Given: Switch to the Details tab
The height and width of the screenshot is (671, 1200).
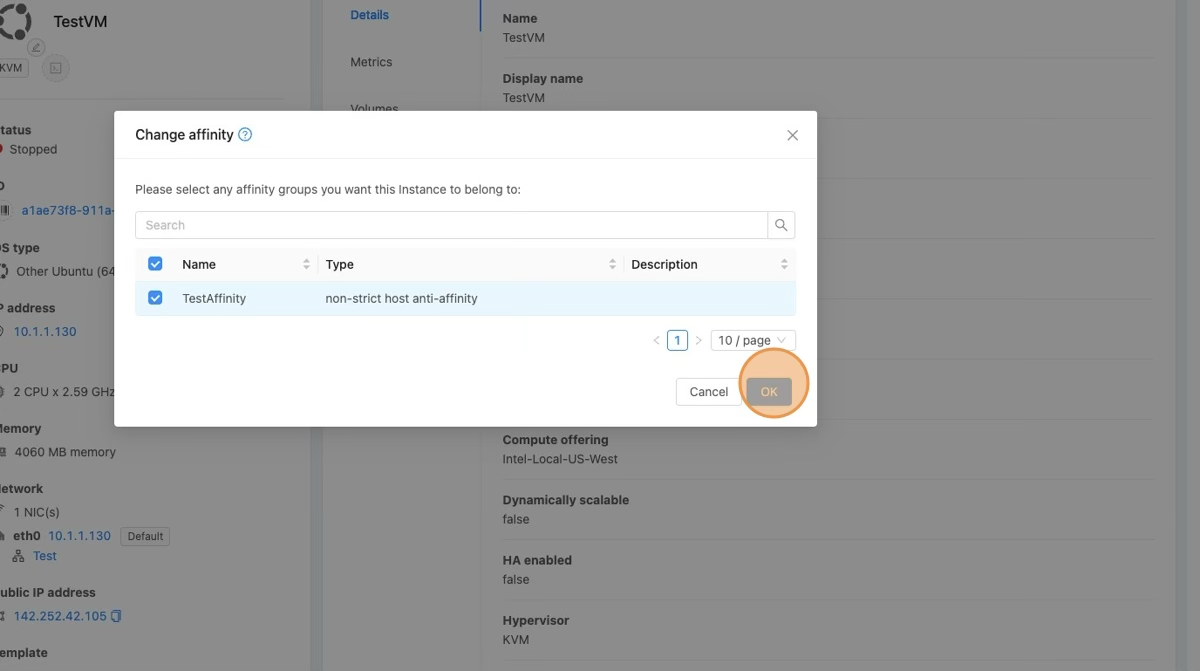Looking at the screenshot, I should 370,15.
